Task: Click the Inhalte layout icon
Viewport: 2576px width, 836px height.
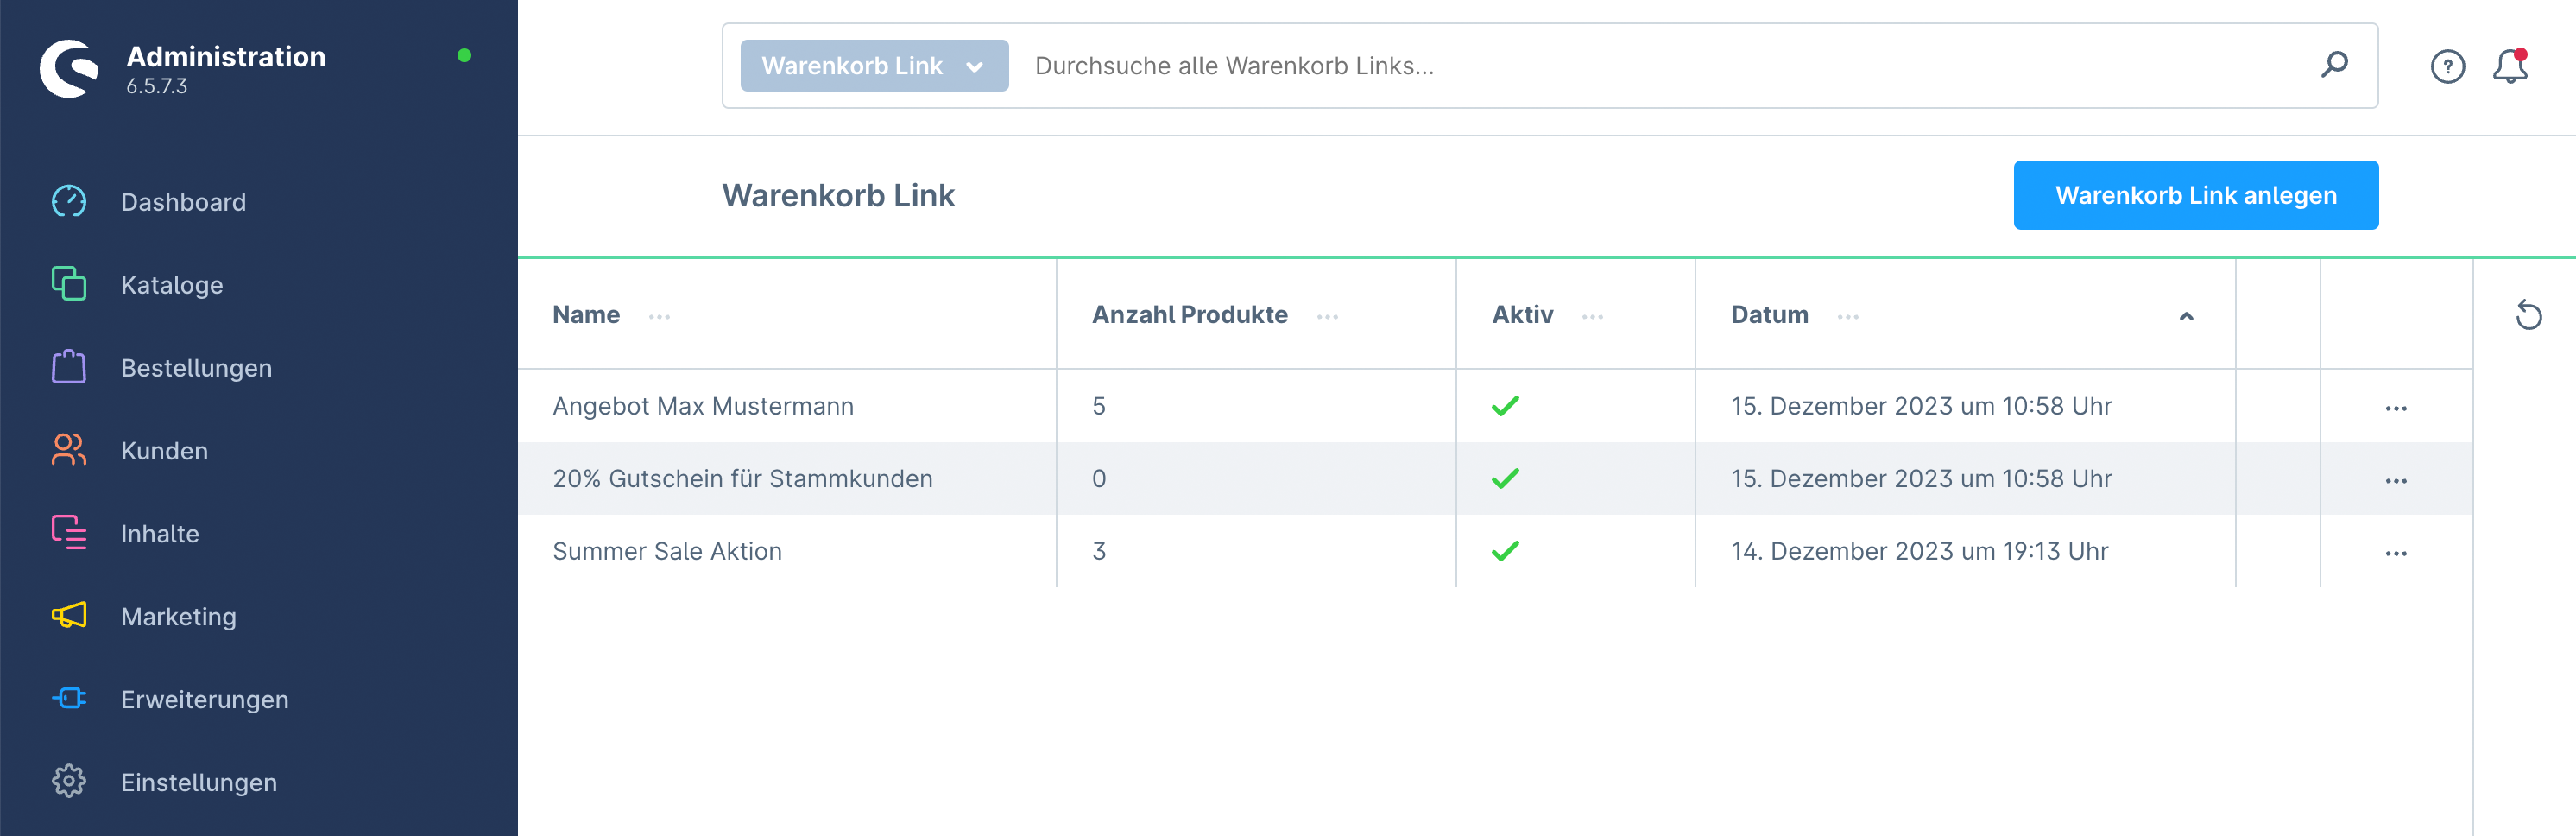Action: pyautogui.click(x=69, y=533)
